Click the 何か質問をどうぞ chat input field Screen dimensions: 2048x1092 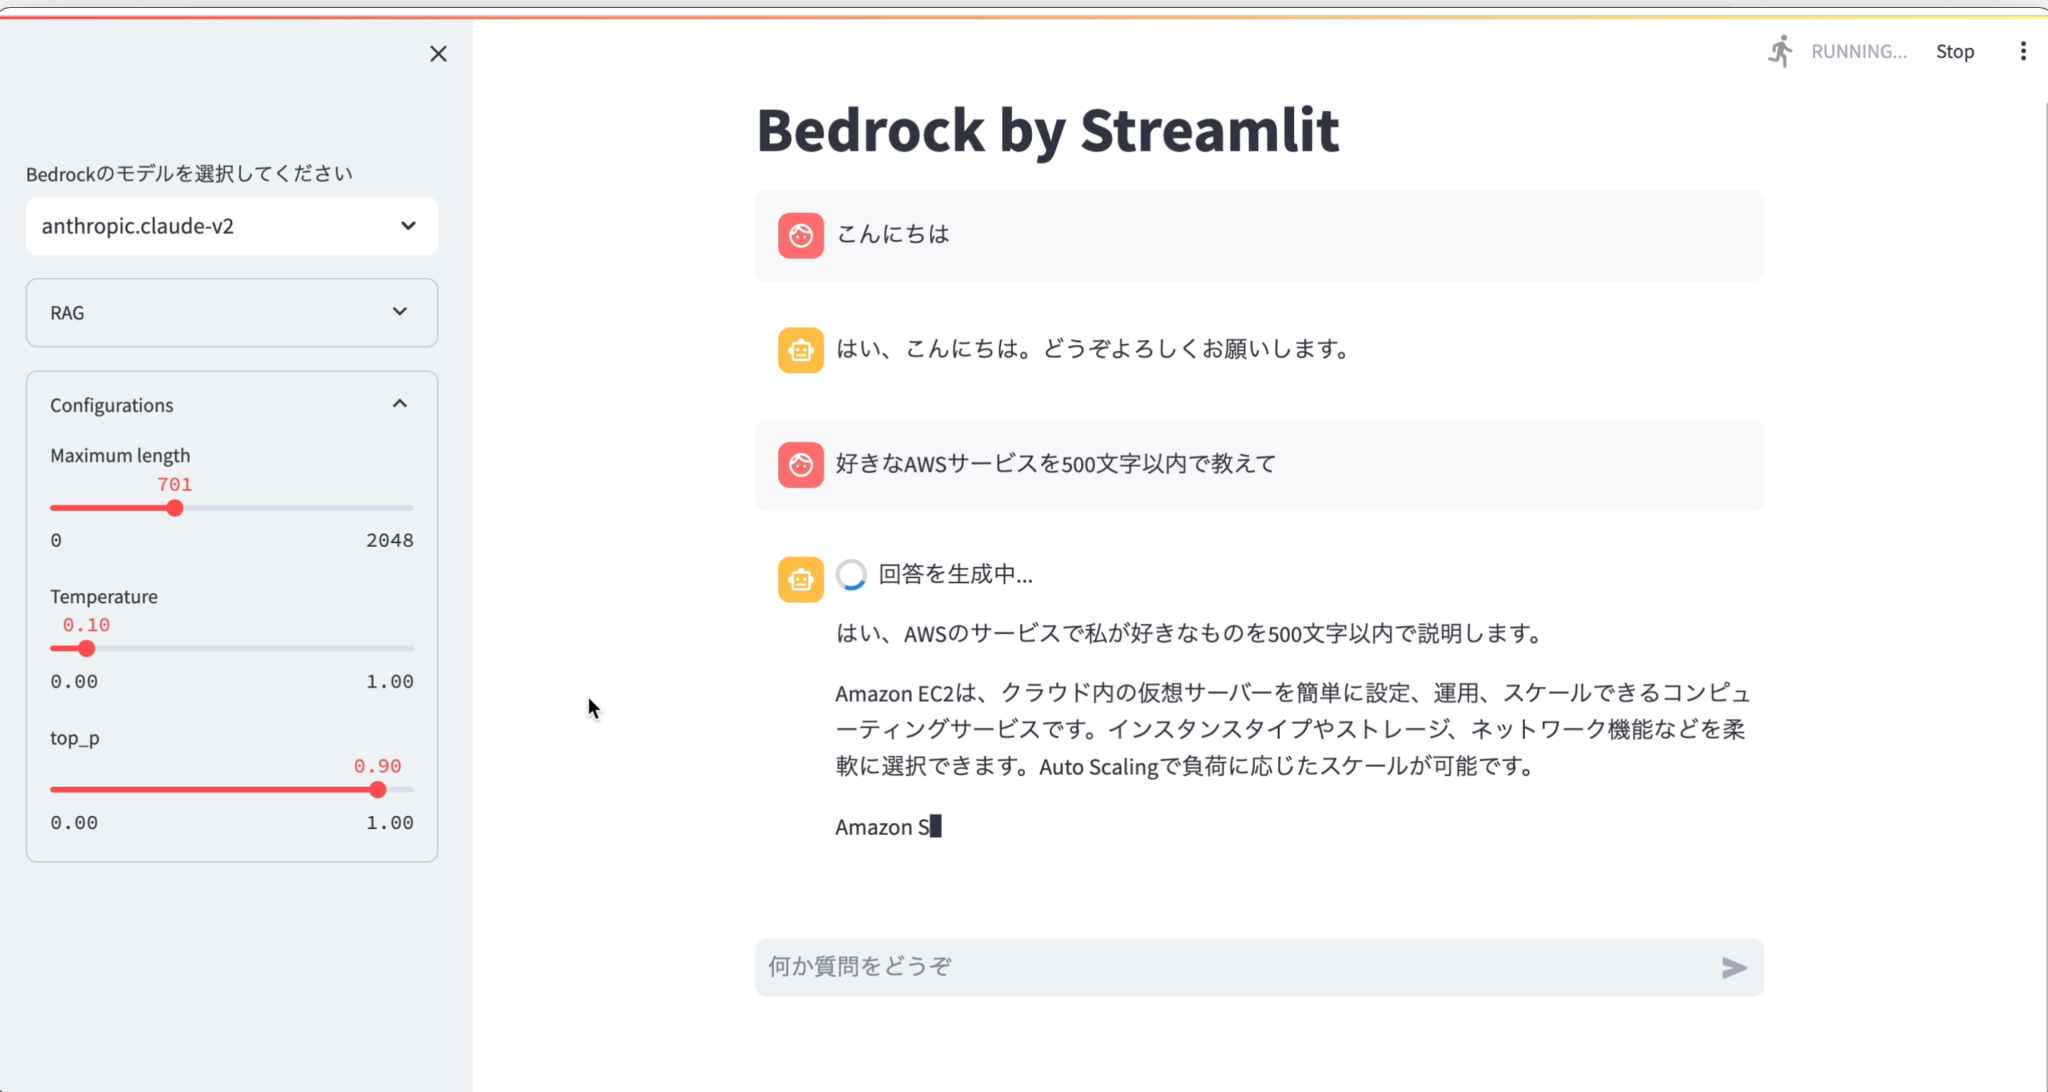(x=1150, y=967)
